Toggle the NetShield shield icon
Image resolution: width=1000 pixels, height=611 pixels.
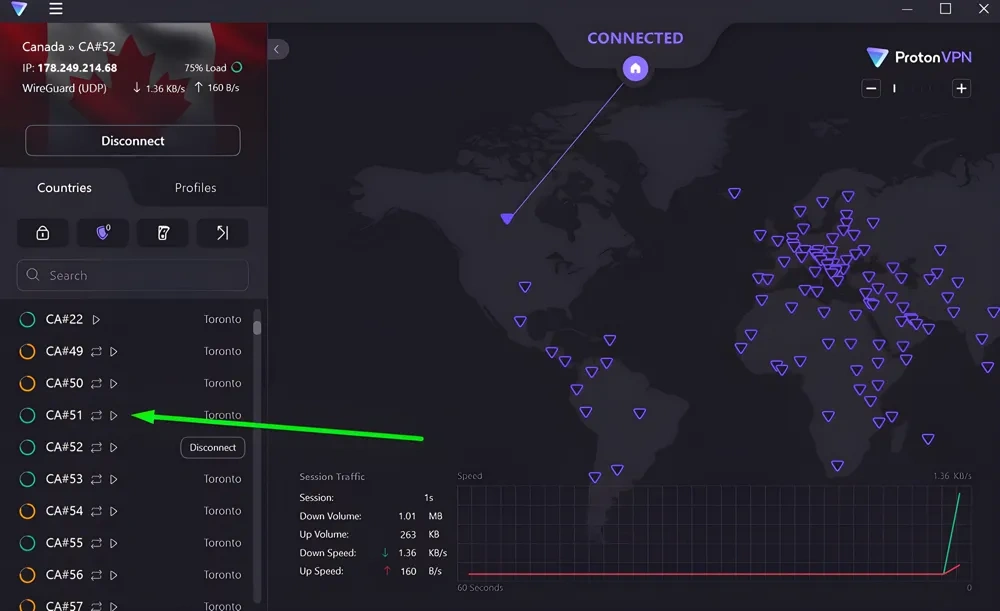(103, 233)
